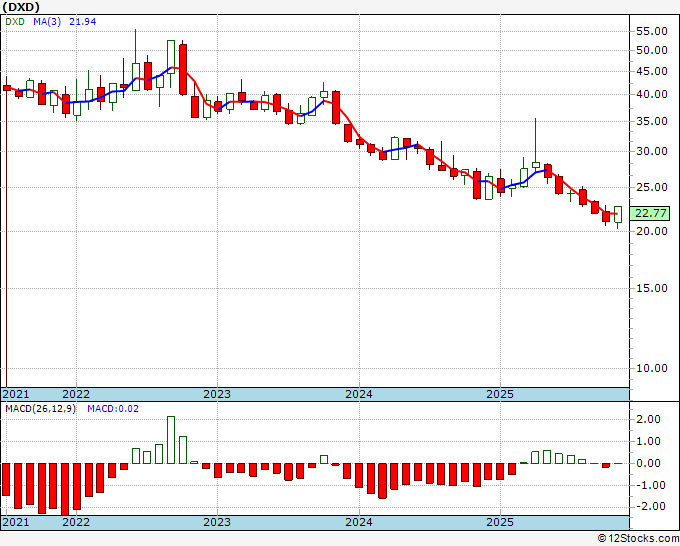Select 2021 on the MACD panel time axis

pos(16,522)
